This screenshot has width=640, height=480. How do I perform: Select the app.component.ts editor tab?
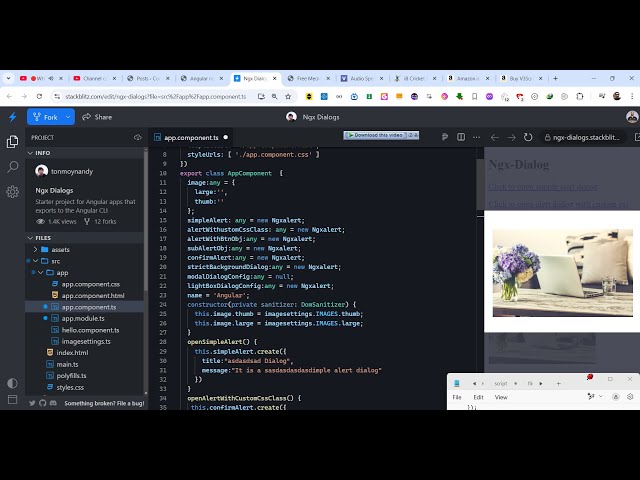tap(190, 137)
